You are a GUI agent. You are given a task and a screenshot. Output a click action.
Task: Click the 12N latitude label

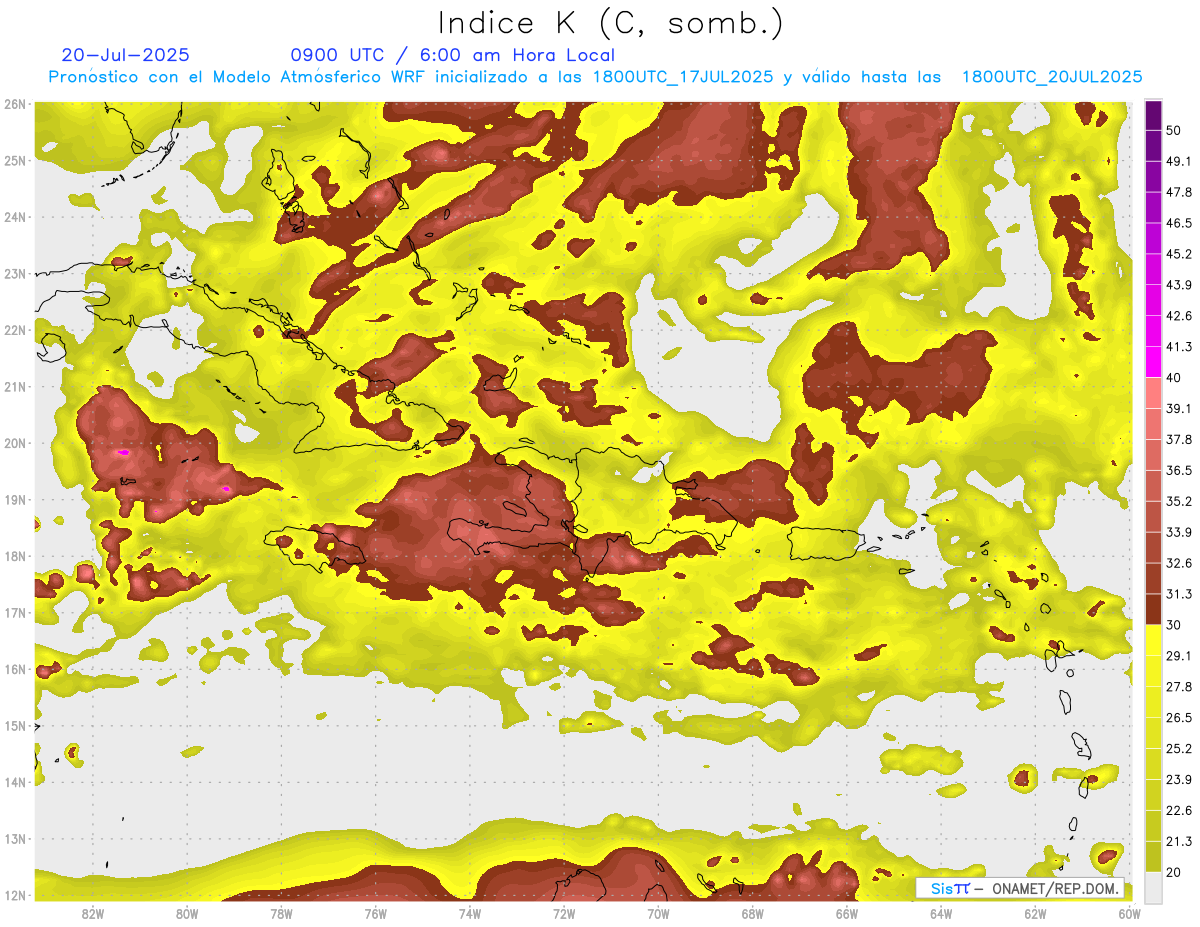pos(15,895)
